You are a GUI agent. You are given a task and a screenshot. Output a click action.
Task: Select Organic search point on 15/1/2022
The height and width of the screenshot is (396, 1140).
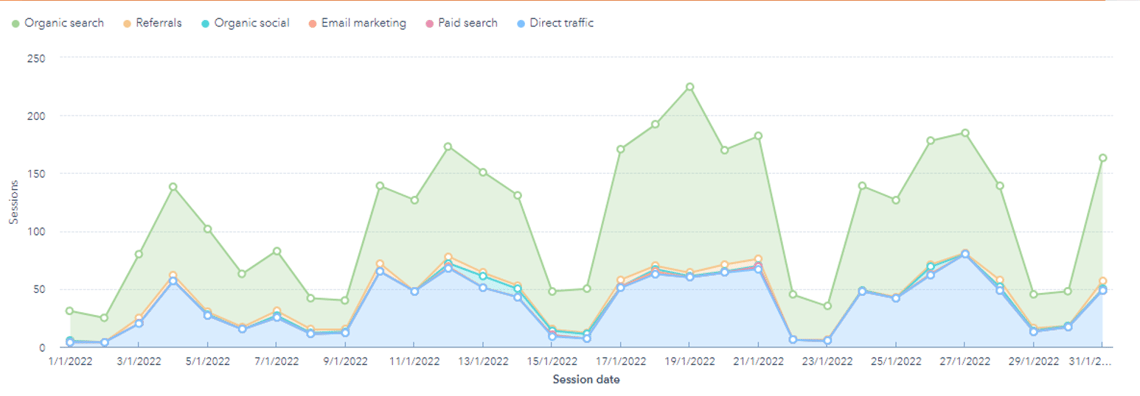[552, 291]
